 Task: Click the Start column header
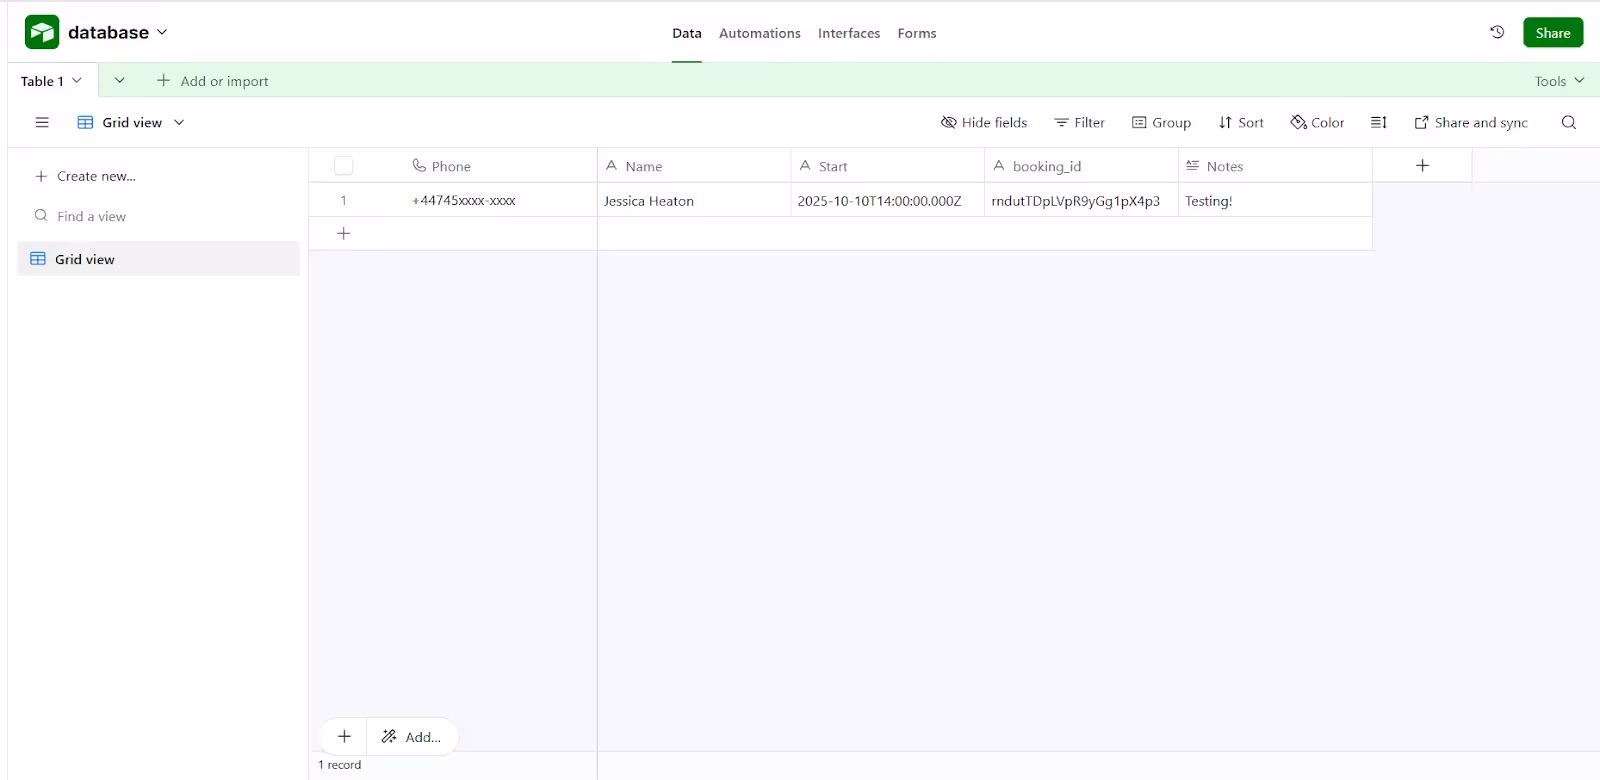click(x=887, y=166)
